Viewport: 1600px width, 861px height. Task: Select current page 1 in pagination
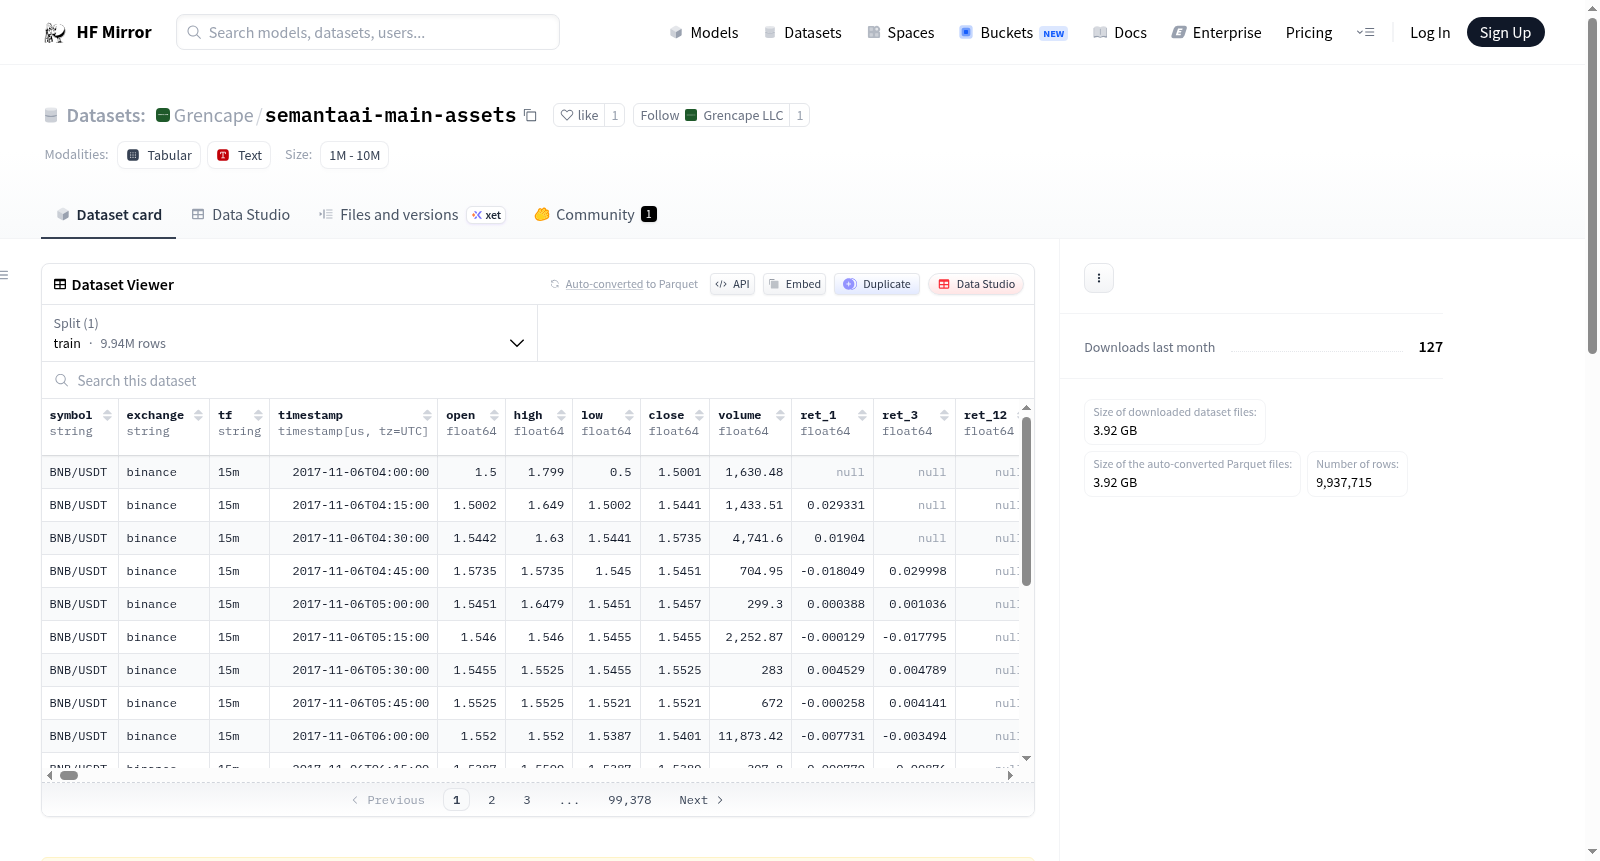click(x=457, y=800)
